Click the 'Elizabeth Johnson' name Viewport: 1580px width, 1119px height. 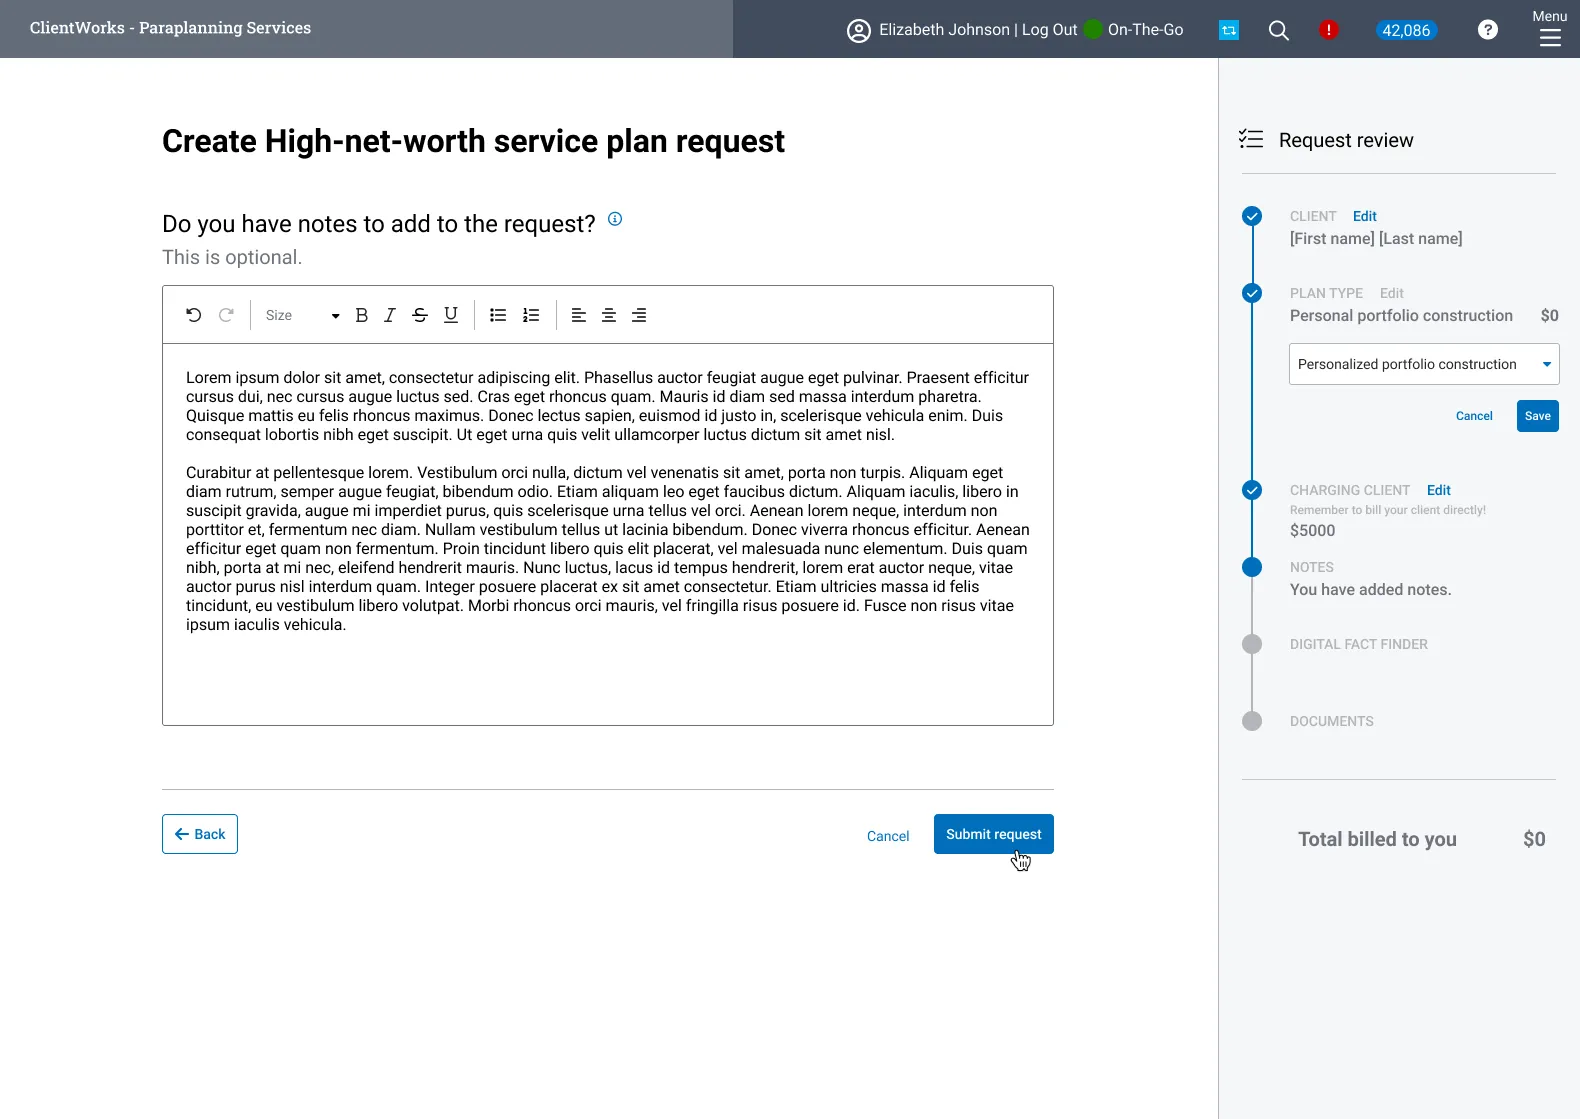[x=944, y=30]
